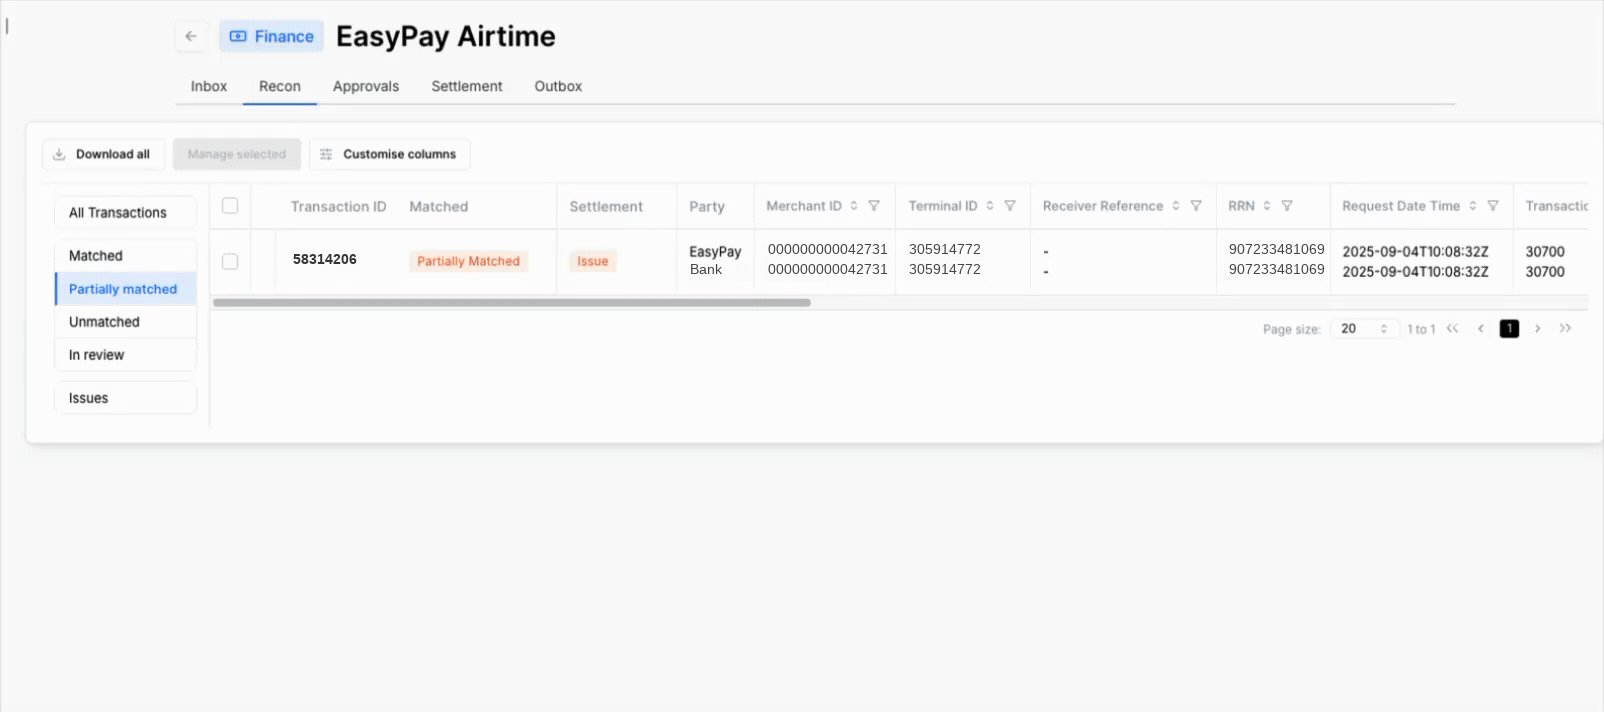Viewport: 1604px width, 712px height.
Task: Select the Partially matched filter
Action: pos(125,289)
